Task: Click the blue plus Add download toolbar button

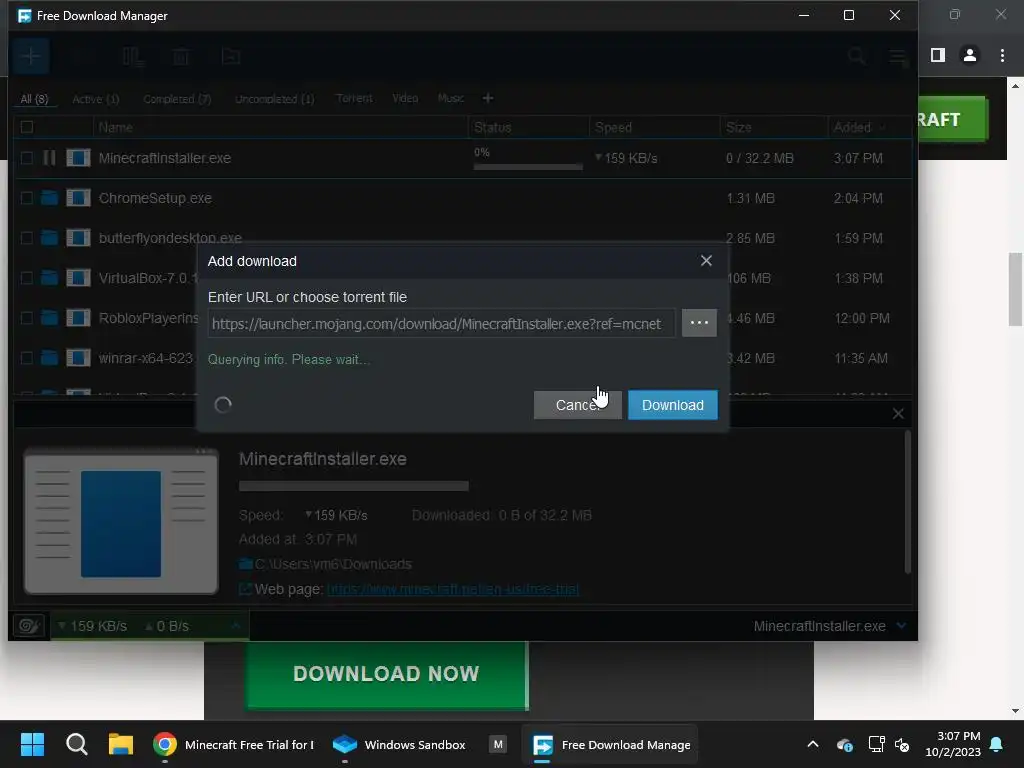Action: [31, 57]
